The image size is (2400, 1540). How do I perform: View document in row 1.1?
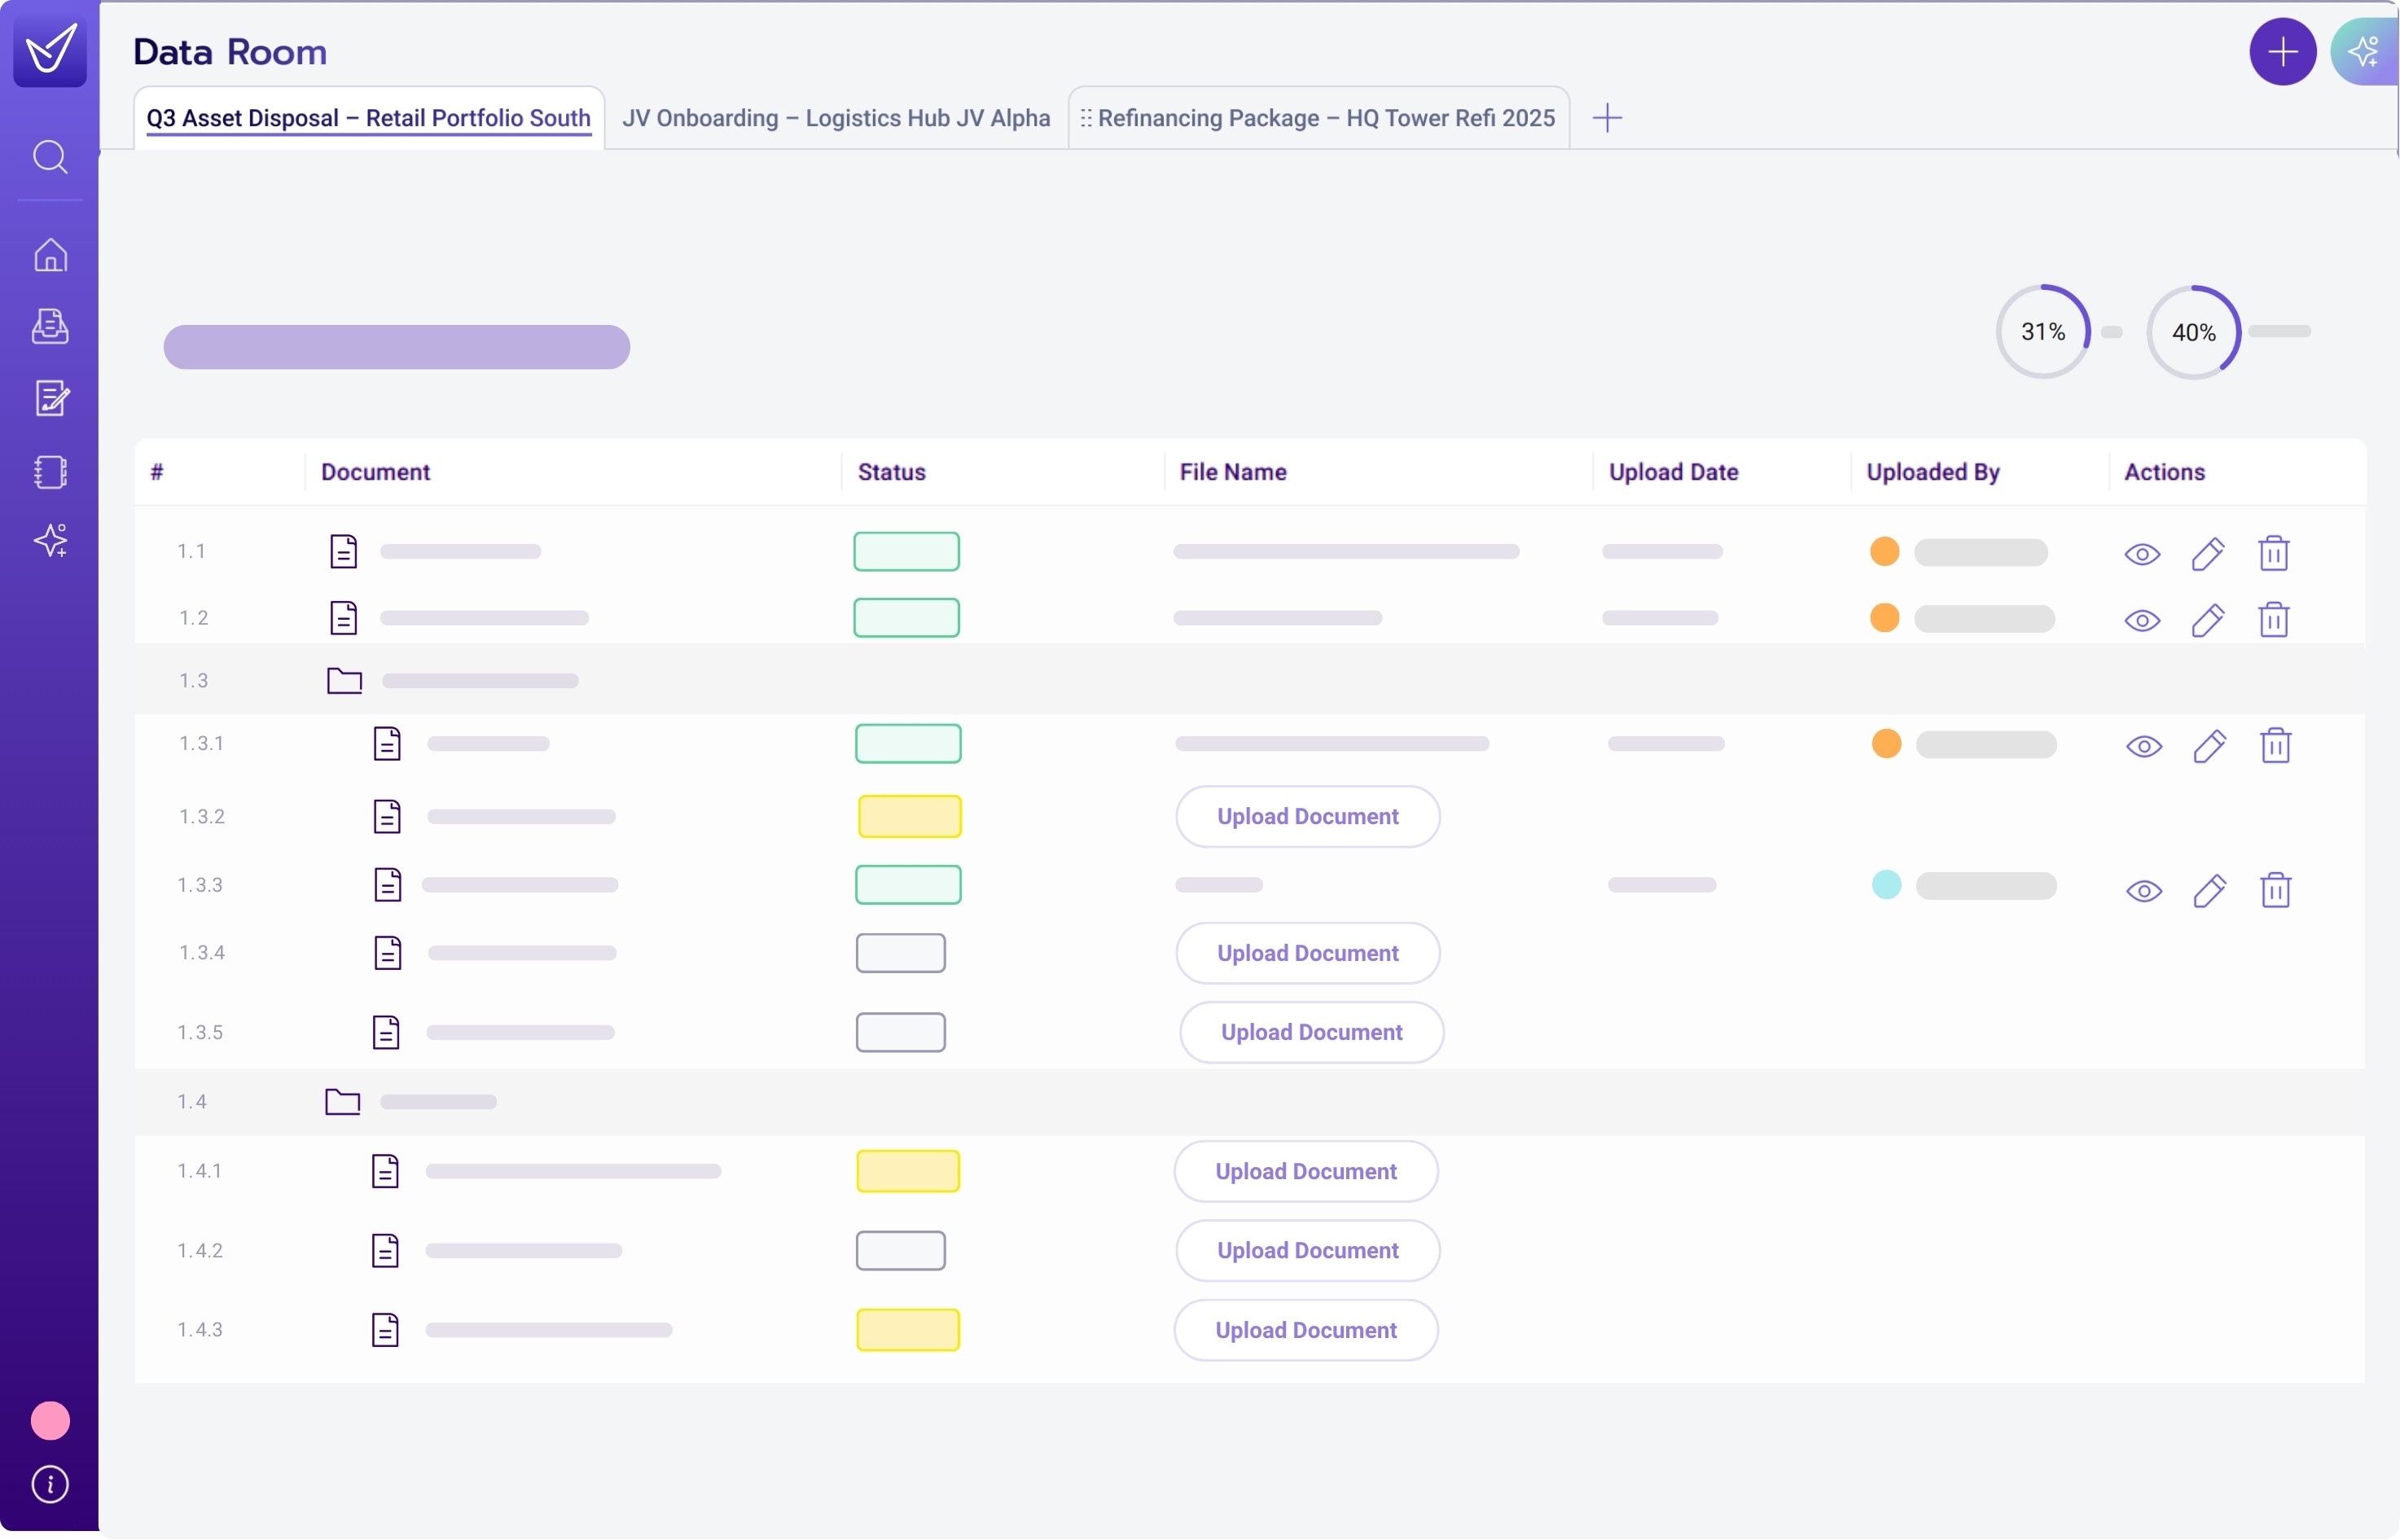(2142, 554)
